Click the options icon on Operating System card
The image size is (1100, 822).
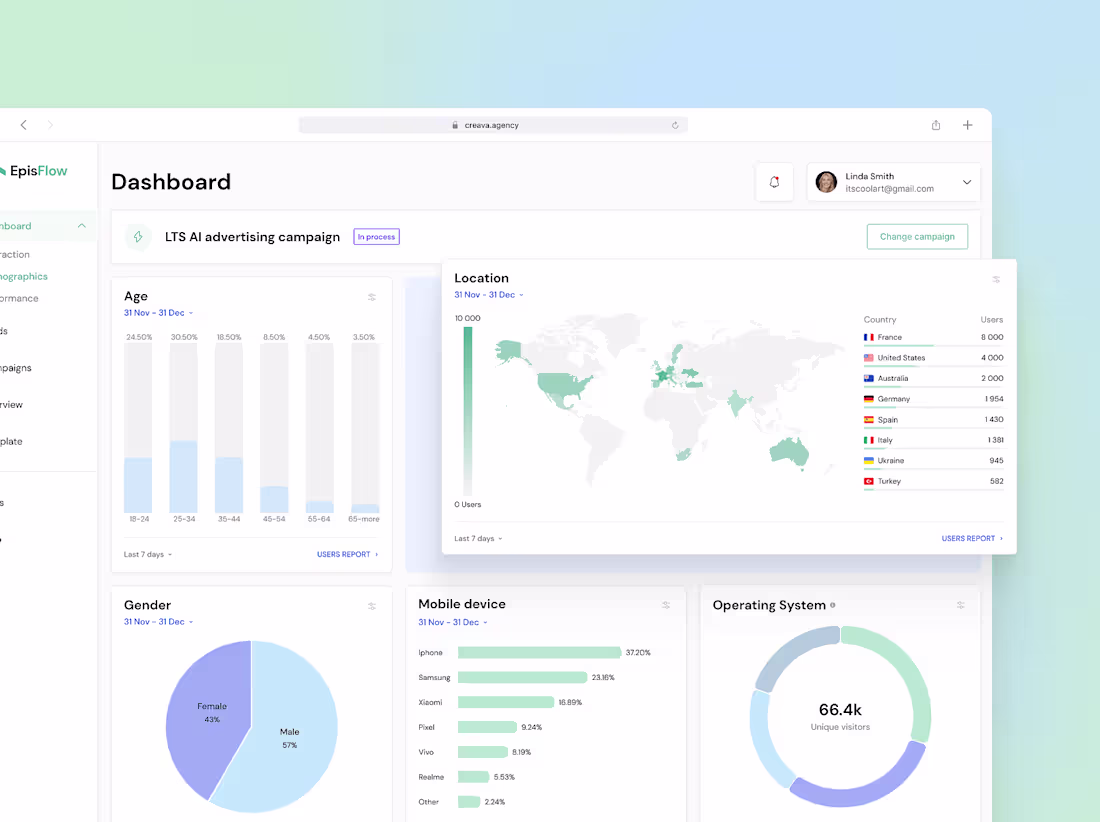pyautogui.click(x=960, y=605)
